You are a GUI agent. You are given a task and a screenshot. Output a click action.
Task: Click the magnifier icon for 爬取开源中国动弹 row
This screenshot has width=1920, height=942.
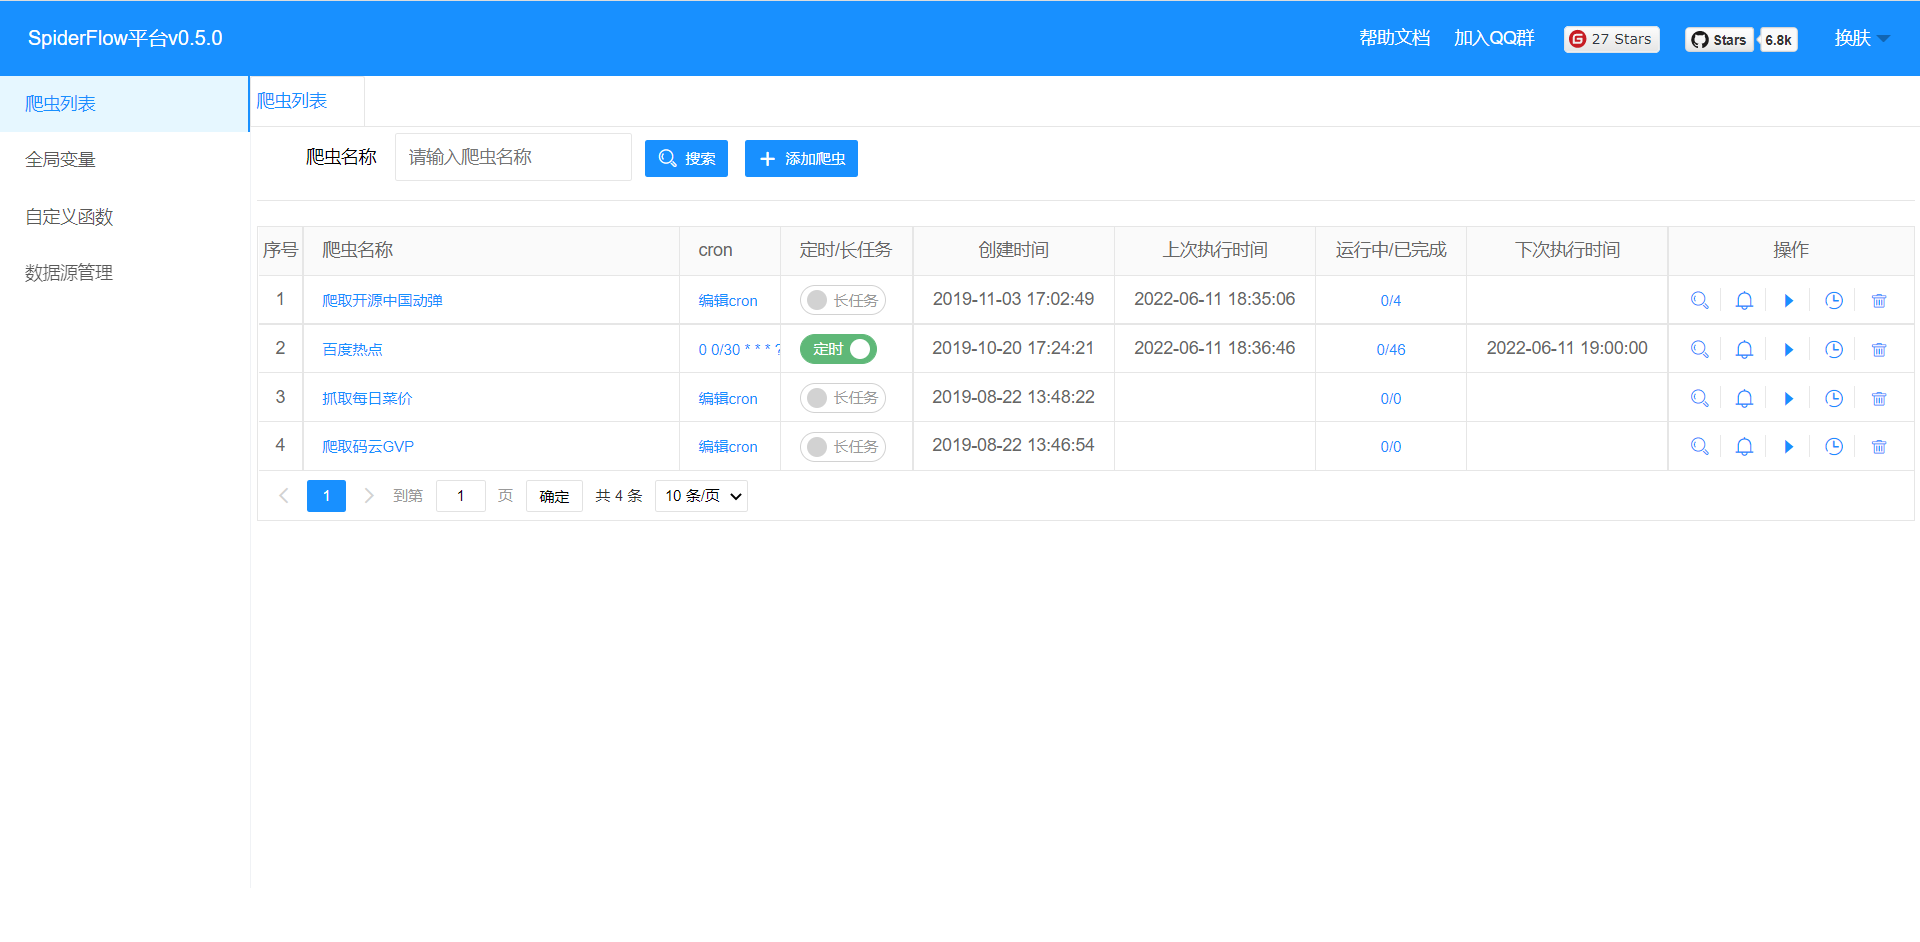pos(1699,300)
